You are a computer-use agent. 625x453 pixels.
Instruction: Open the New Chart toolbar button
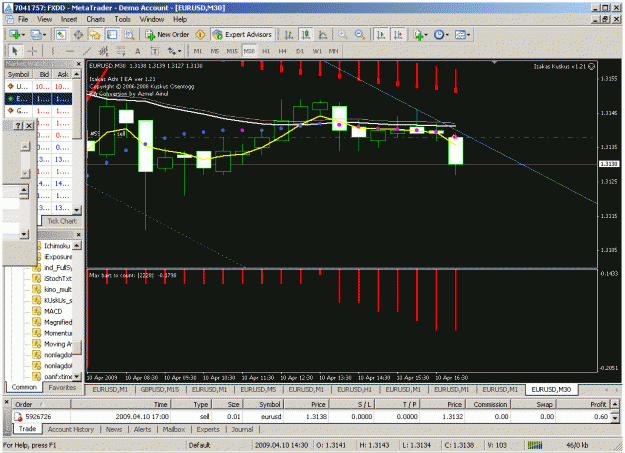click(17, 35)
